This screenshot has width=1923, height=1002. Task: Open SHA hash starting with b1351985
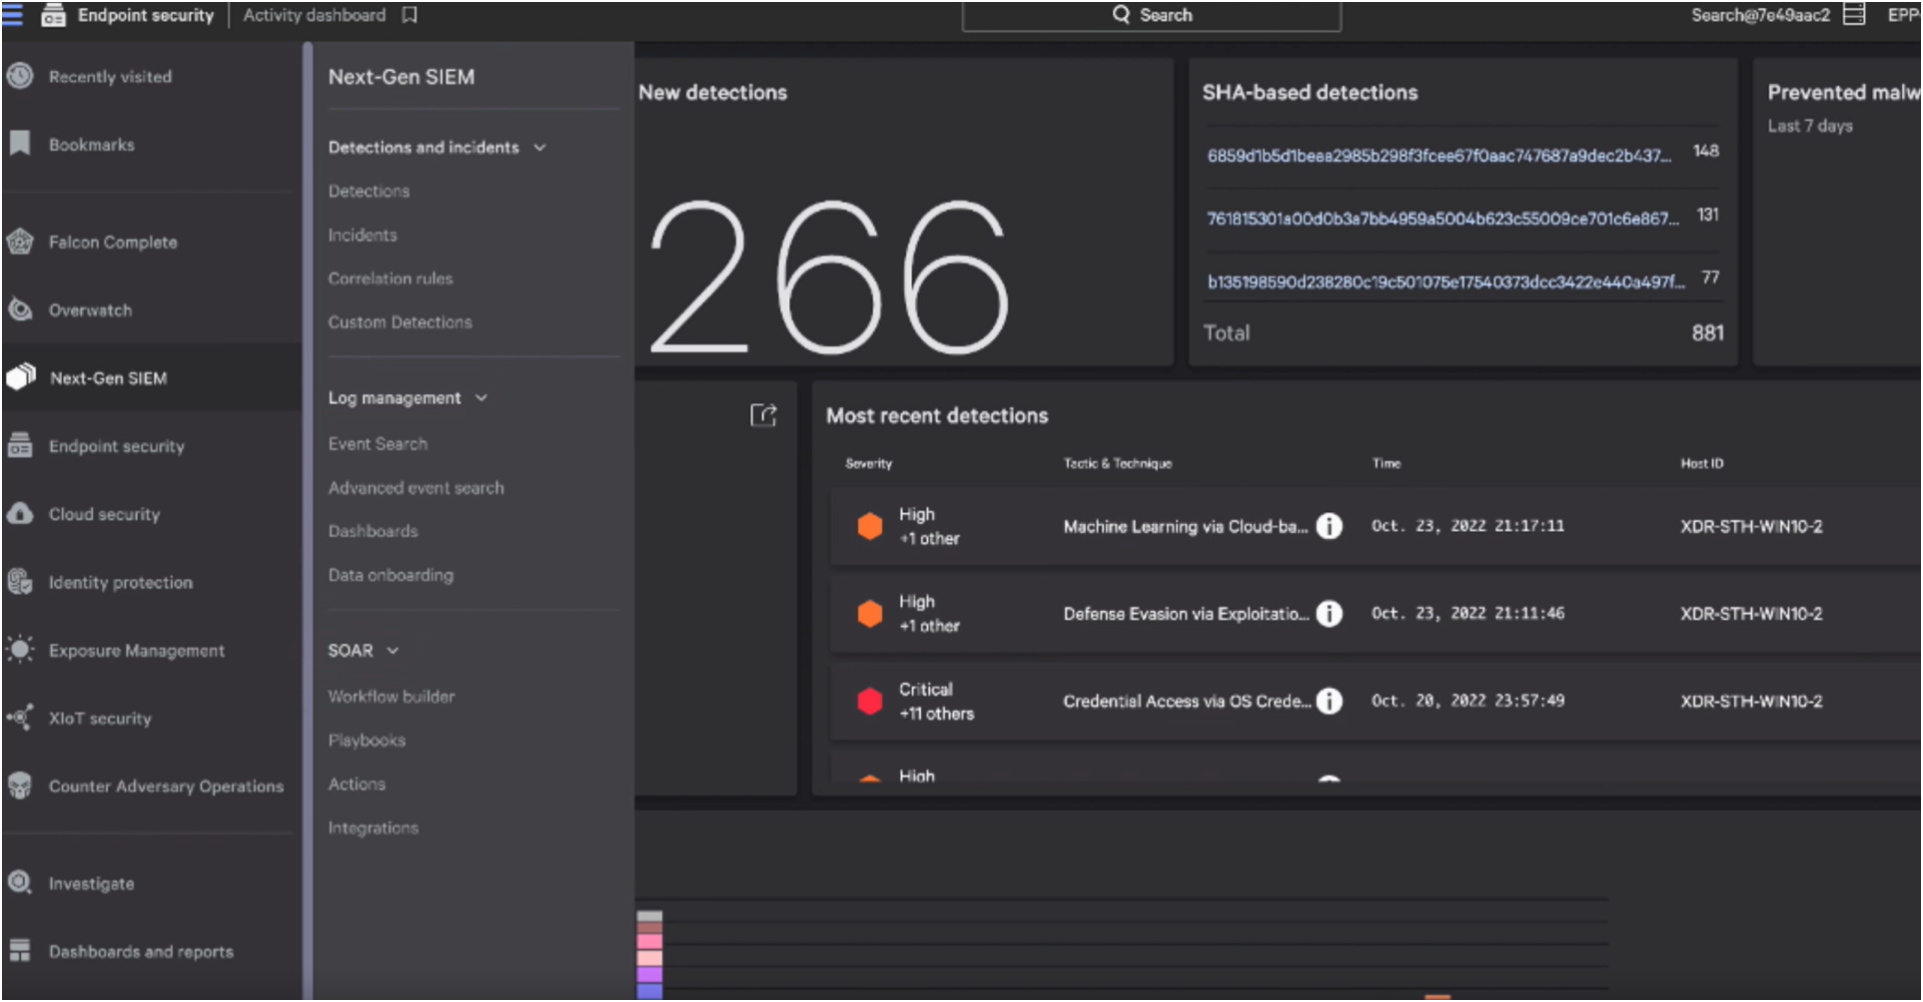point(1446,282)
